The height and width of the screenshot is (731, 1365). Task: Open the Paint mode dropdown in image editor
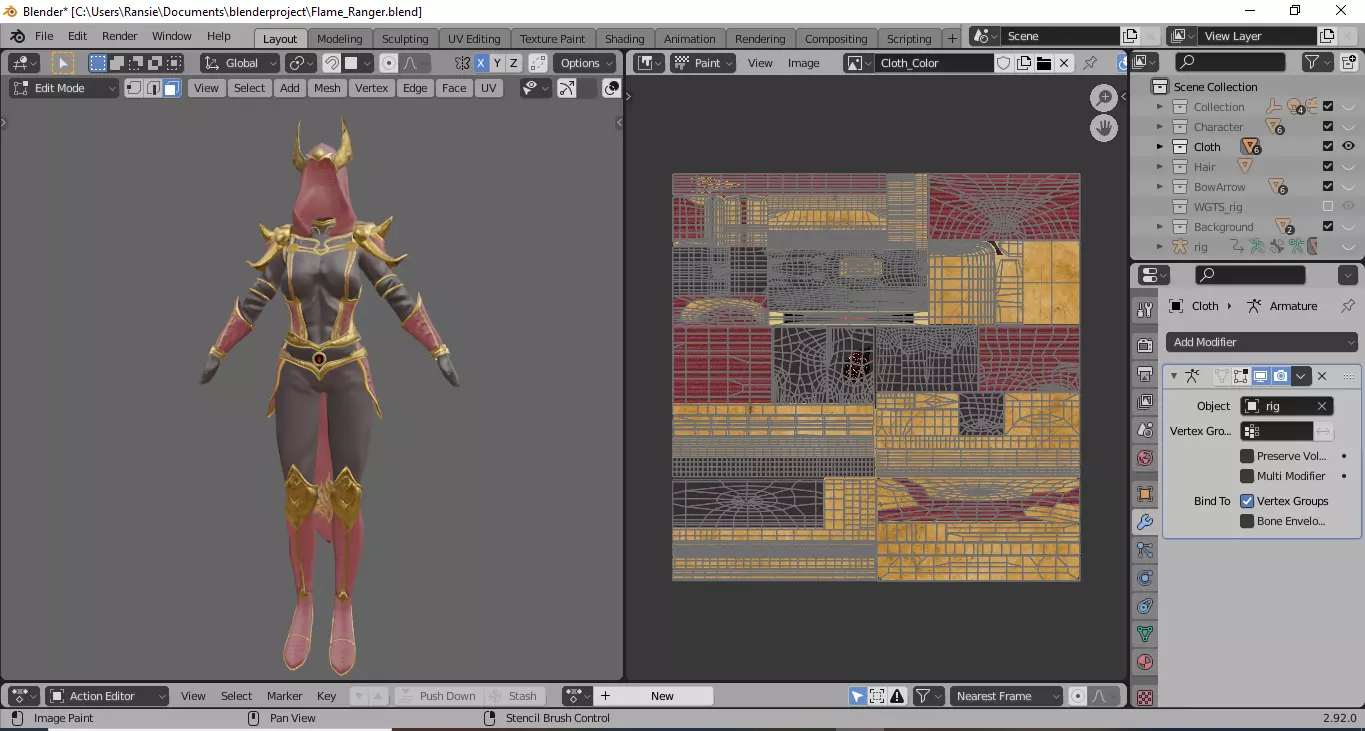(x=703, y=63)
